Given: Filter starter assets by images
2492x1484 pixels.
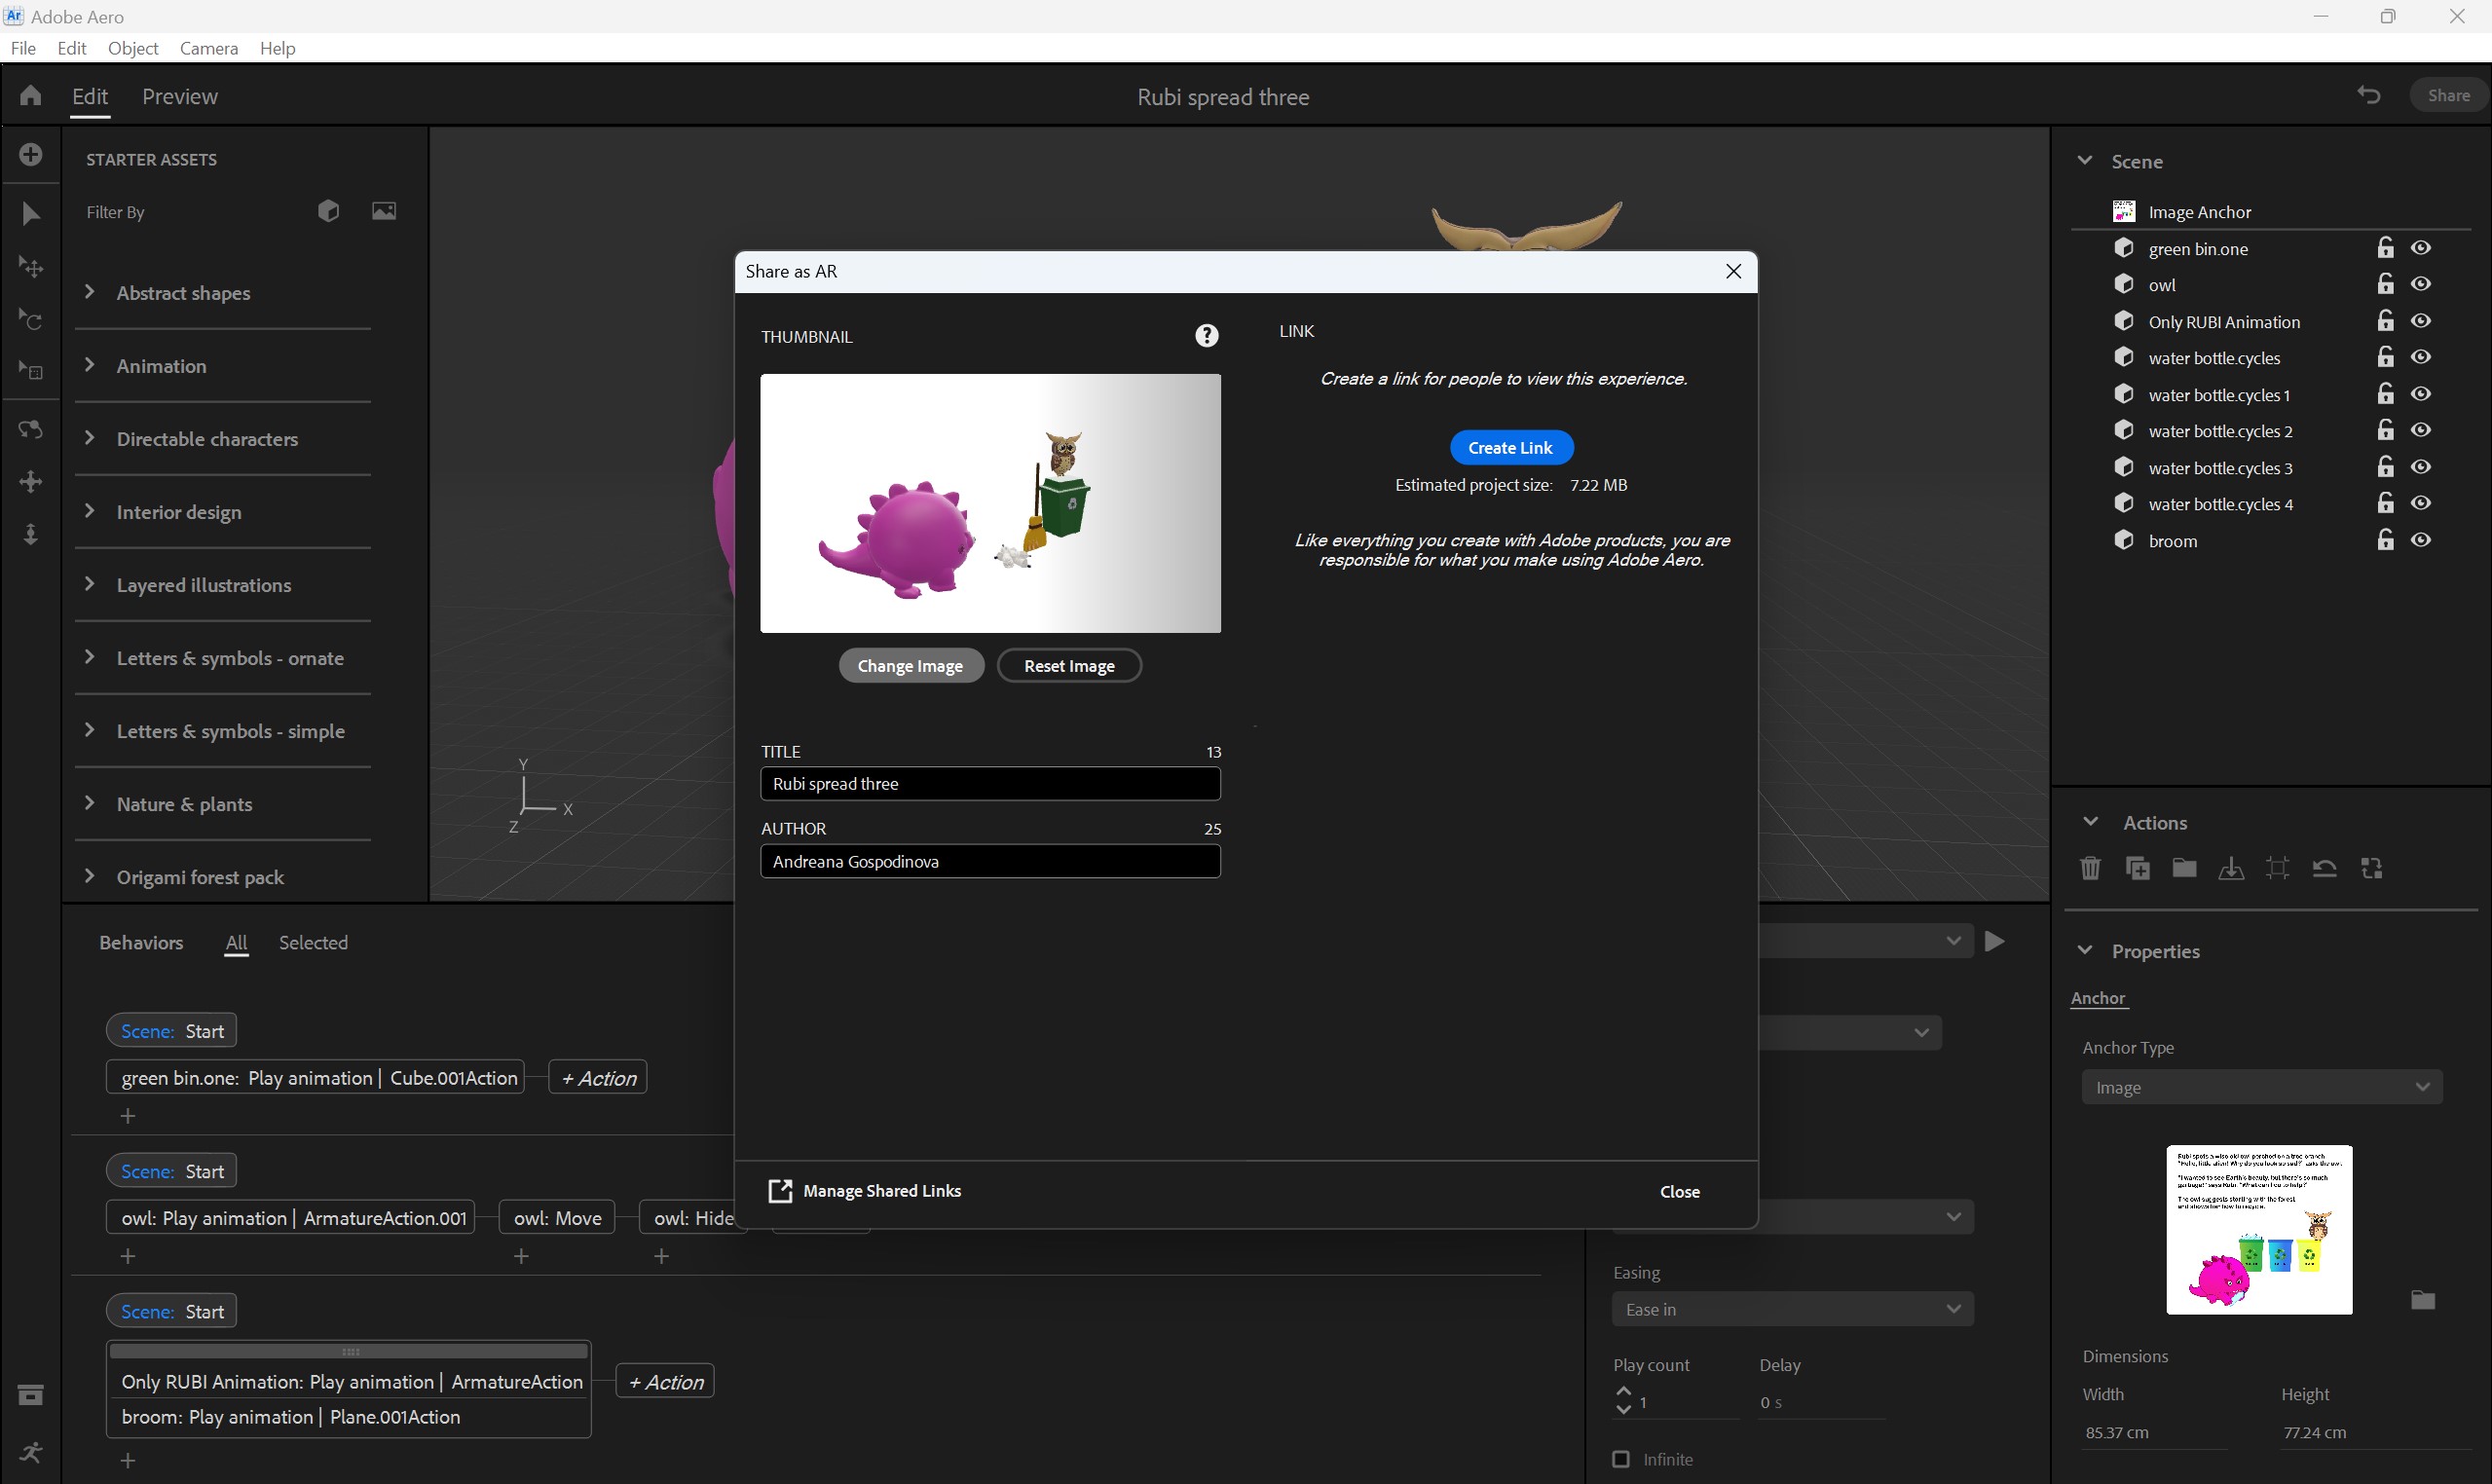Looking at the screenshot, I should click(384, 211).
